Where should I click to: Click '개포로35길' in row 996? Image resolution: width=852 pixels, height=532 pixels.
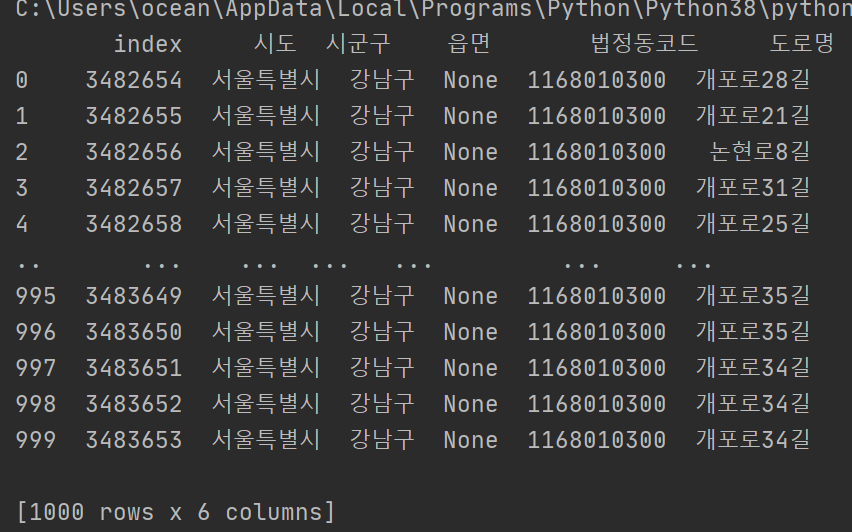753,332
